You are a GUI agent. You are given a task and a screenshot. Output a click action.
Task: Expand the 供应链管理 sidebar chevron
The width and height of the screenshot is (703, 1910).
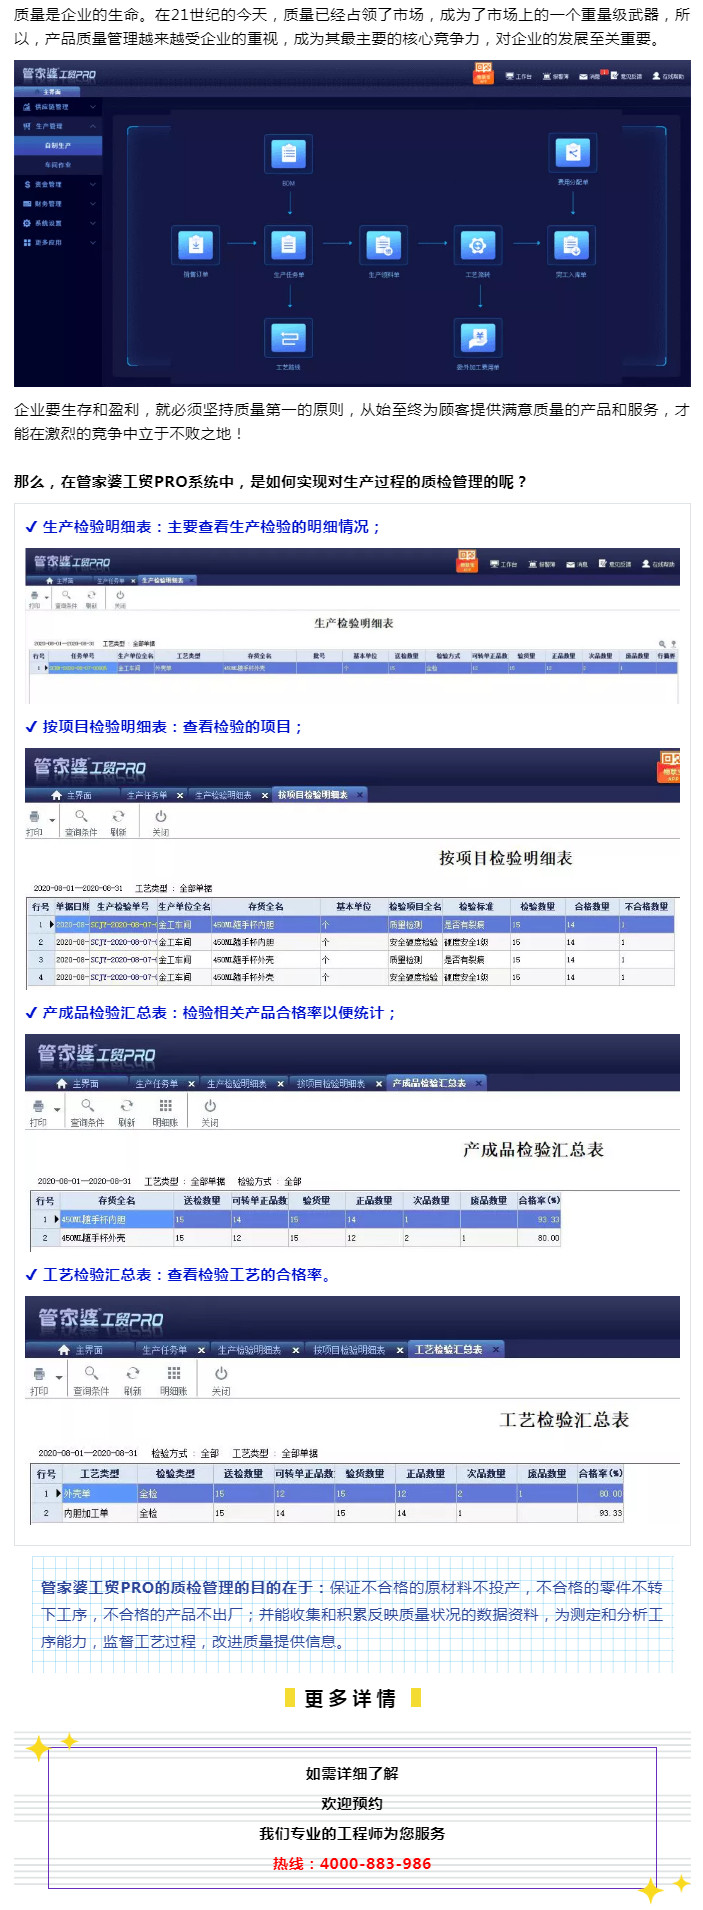pyautogui.click(x=93, y=107)
